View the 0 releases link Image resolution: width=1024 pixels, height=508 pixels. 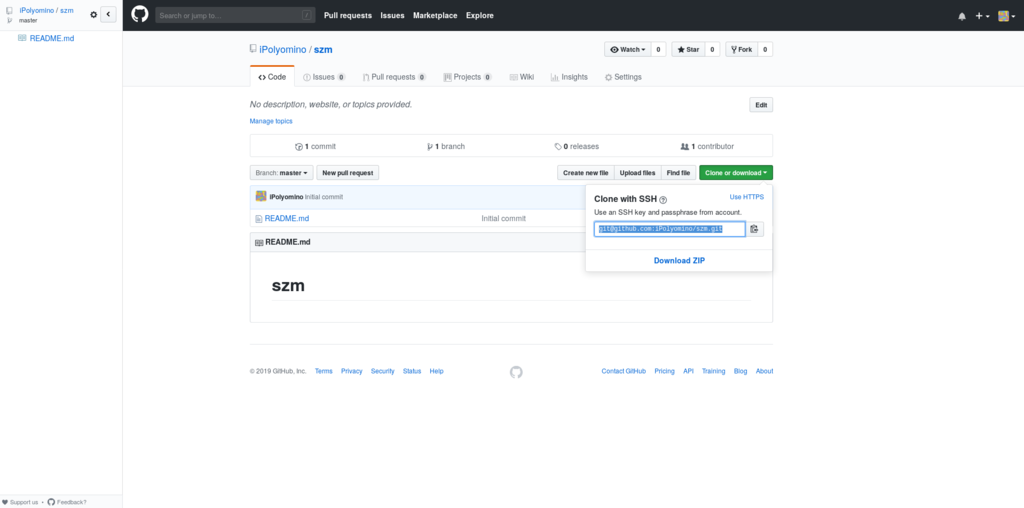[577, 147]
